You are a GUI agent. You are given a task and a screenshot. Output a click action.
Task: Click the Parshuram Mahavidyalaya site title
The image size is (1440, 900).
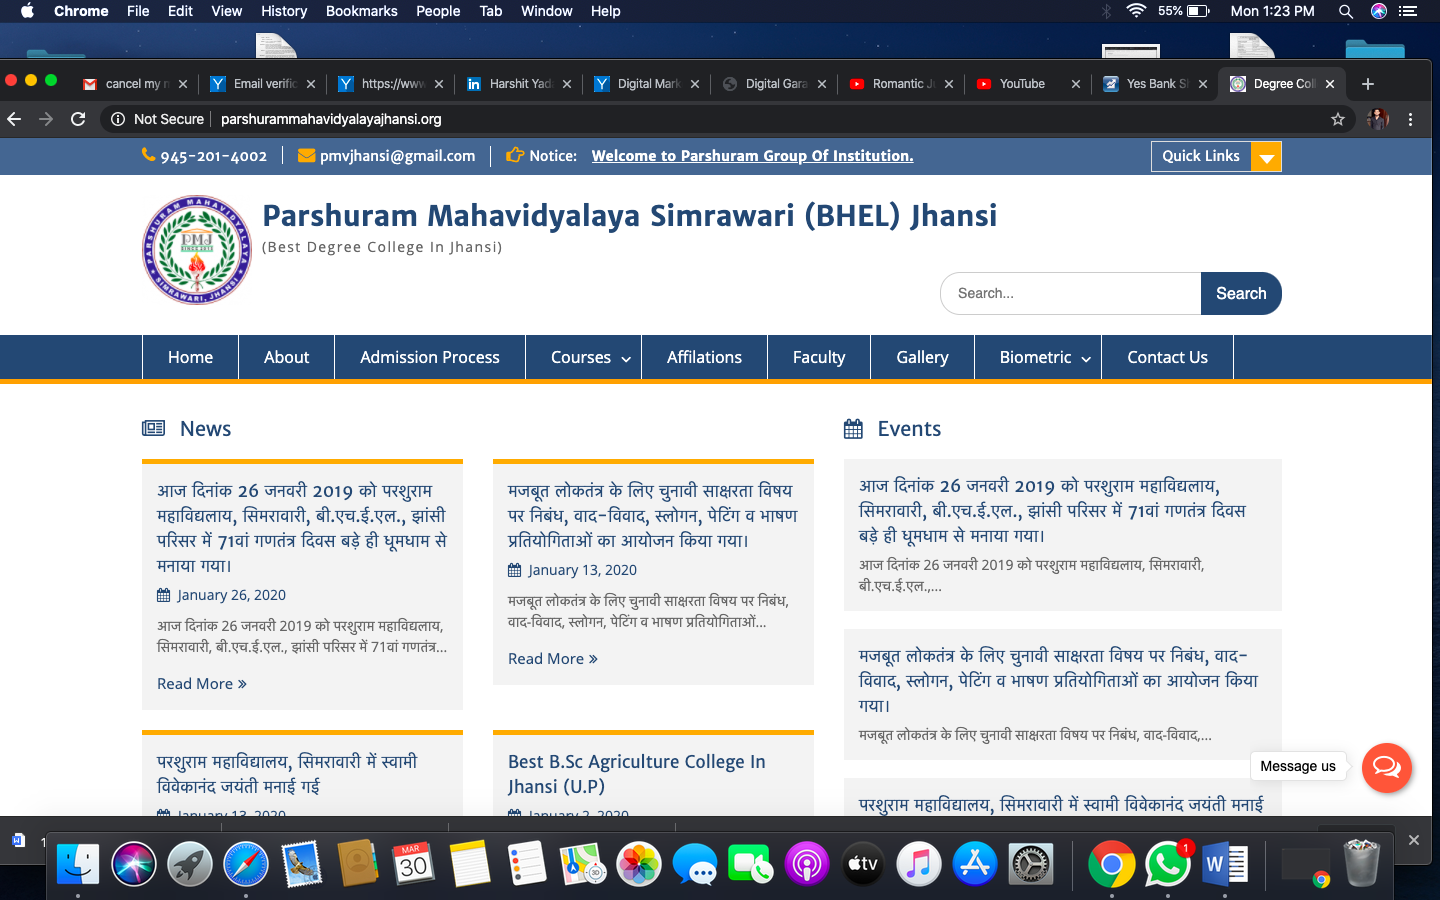click(629, 216)
